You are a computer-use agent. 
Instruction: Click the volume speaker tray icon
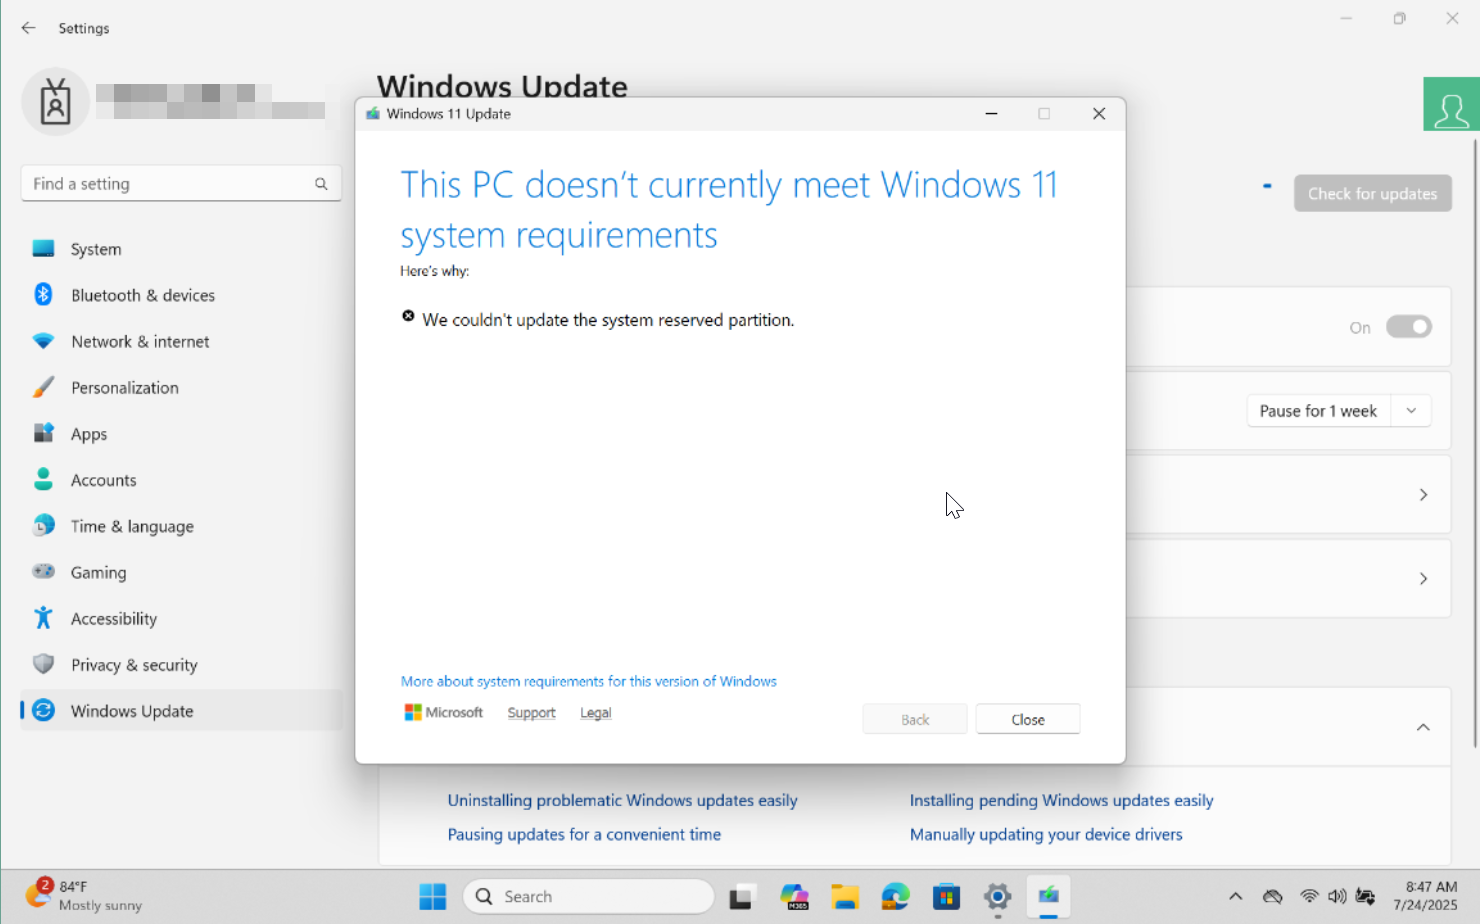(x=1337, y=897)
